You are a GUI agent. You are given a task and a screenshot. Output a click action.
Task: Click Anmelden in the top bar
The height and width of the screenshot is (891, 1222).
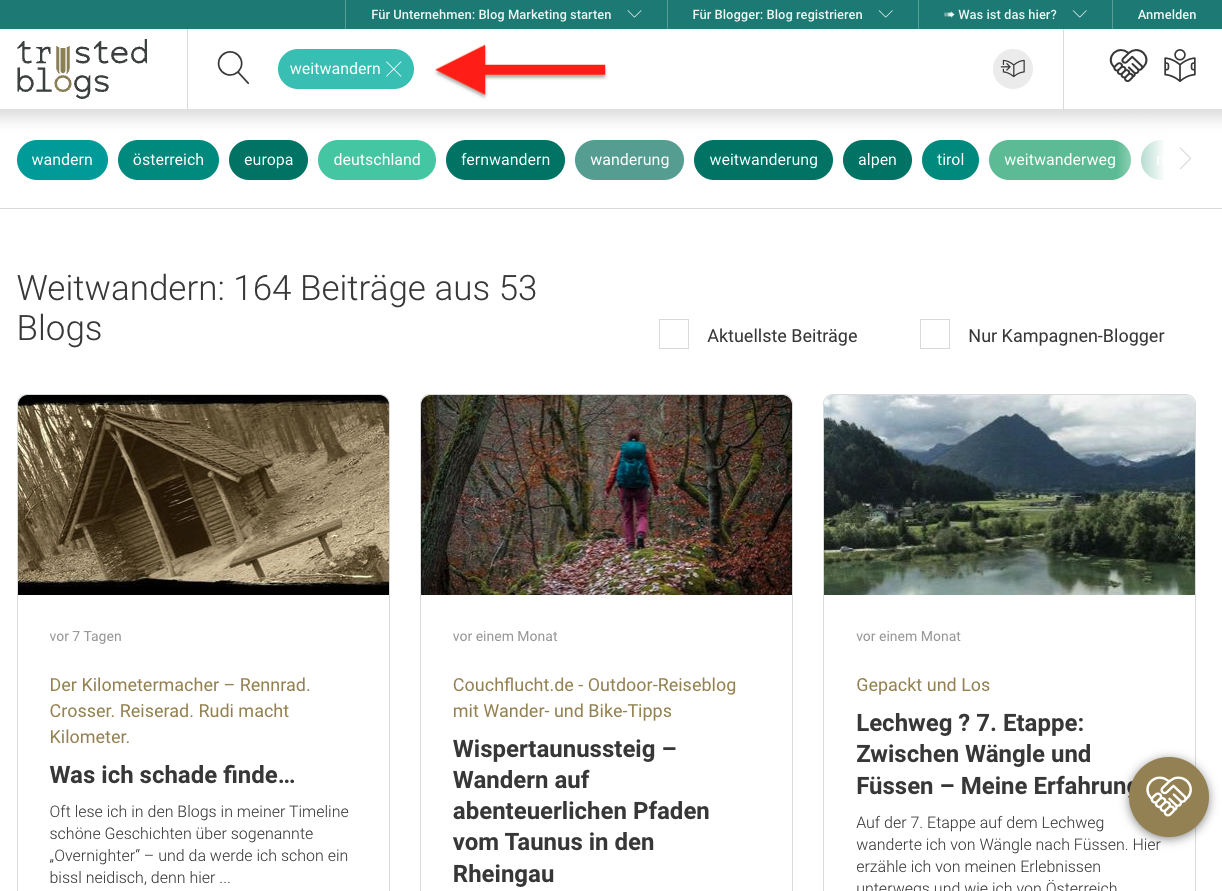coord(1166,15)
